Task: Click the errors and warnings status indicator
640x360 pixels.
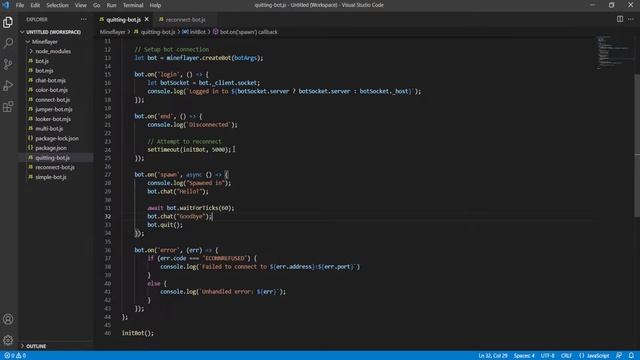Action: [15, 356]
